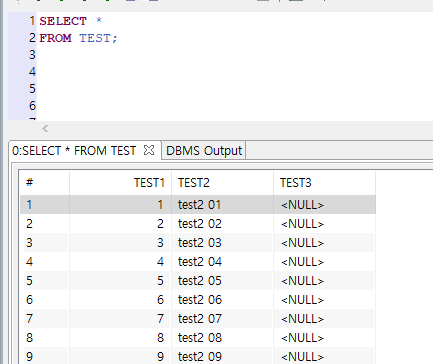This screenshot has height=364, width=433.
Task: Select the cell 'test2 09'
Action: pyautogui.click(x=223, y=356)
